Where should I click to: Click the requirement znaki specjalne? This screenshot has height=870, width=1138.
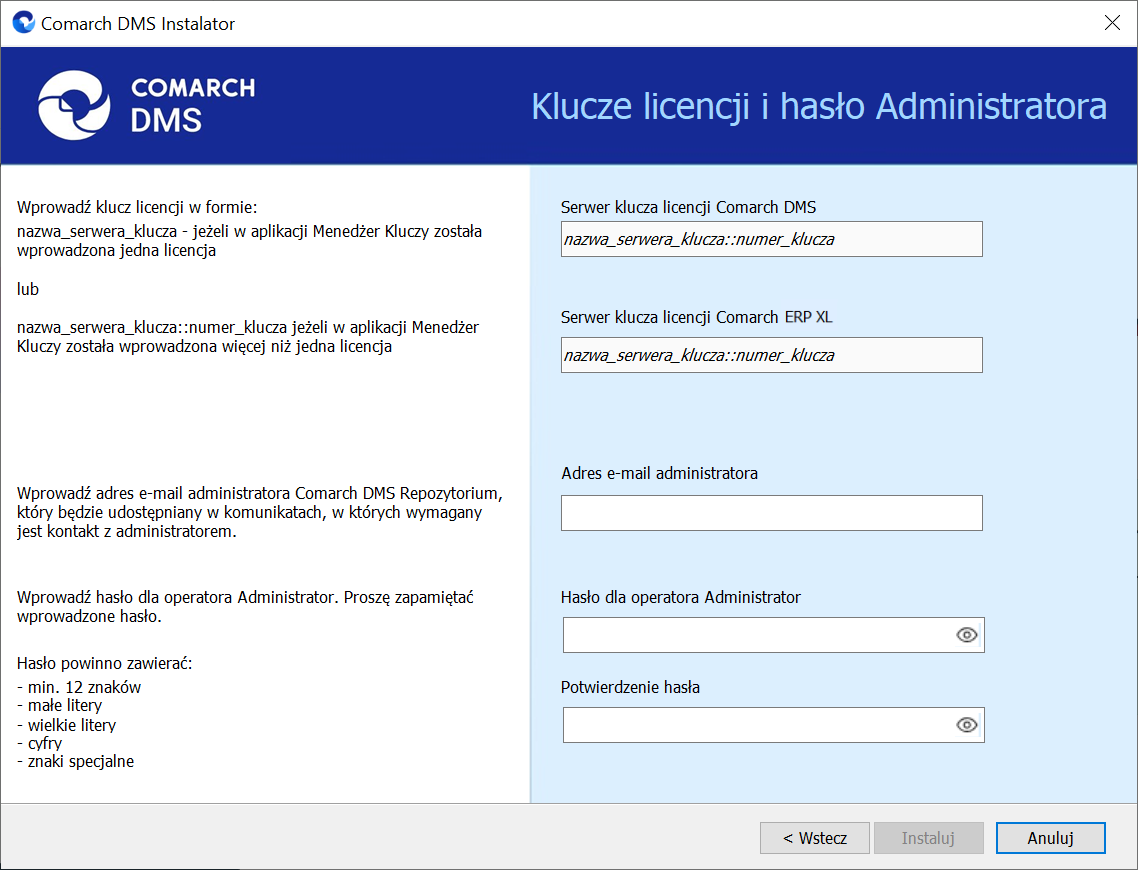tap(75, 761)
